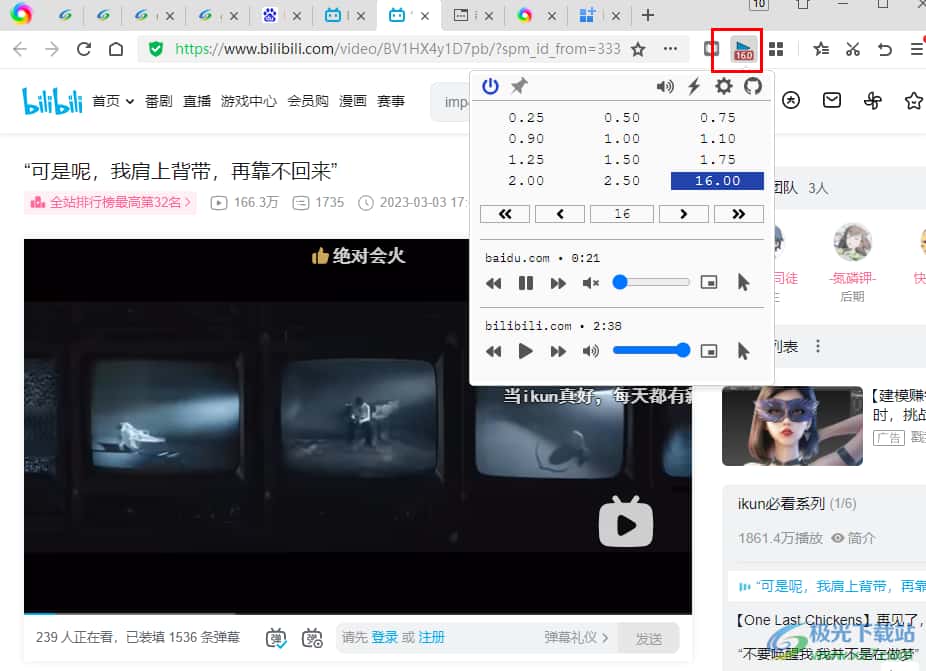Open the 直播 navigation link
The image size is (926, 671).
point(197,101)
